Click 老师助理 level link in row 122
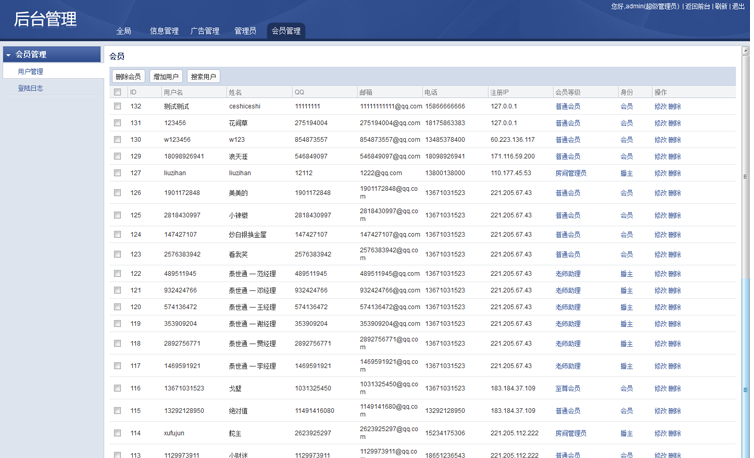This screenshot has height=458, width=754. (x=568, y=274)
